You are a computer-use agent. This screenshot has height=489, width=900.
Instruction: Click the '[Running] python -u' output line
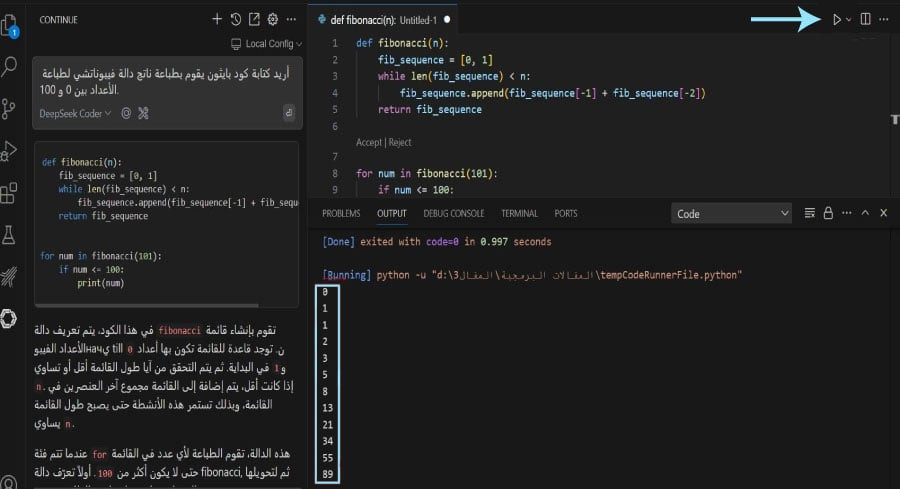[532, 275]
